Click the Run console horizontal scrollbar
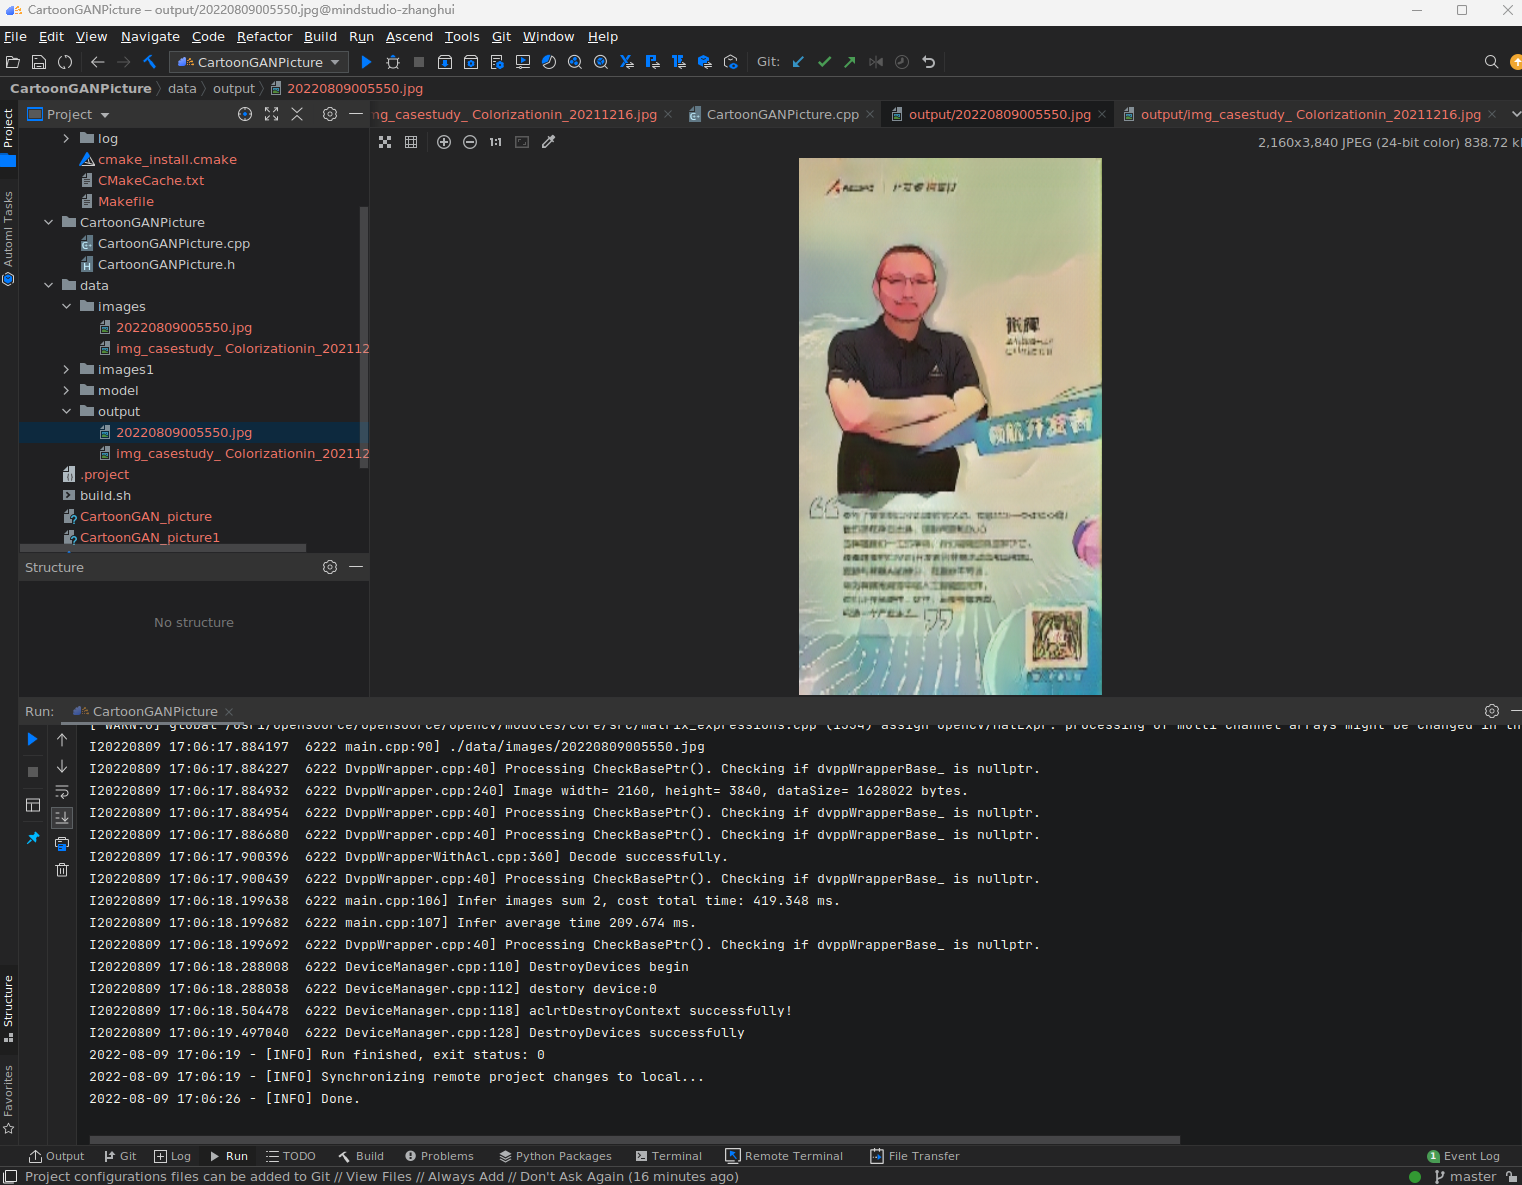The height and width of the screenshot is (1185, 1522). tap(635, 1139)
